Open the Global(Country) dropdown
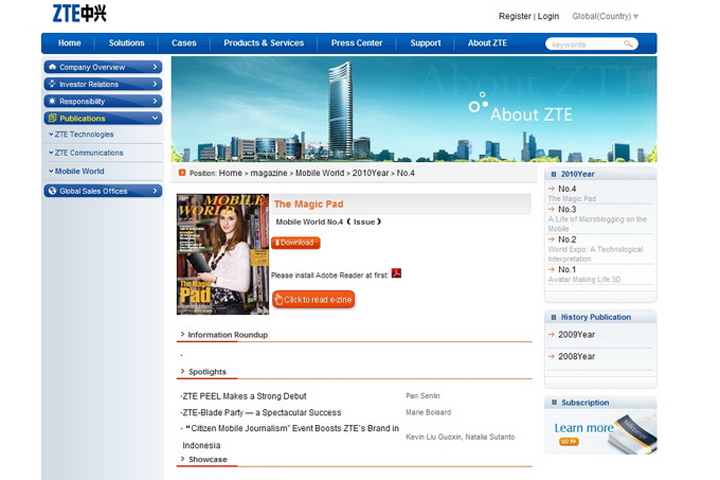Viewport: 720px width, 480px height. pos(605,16)
